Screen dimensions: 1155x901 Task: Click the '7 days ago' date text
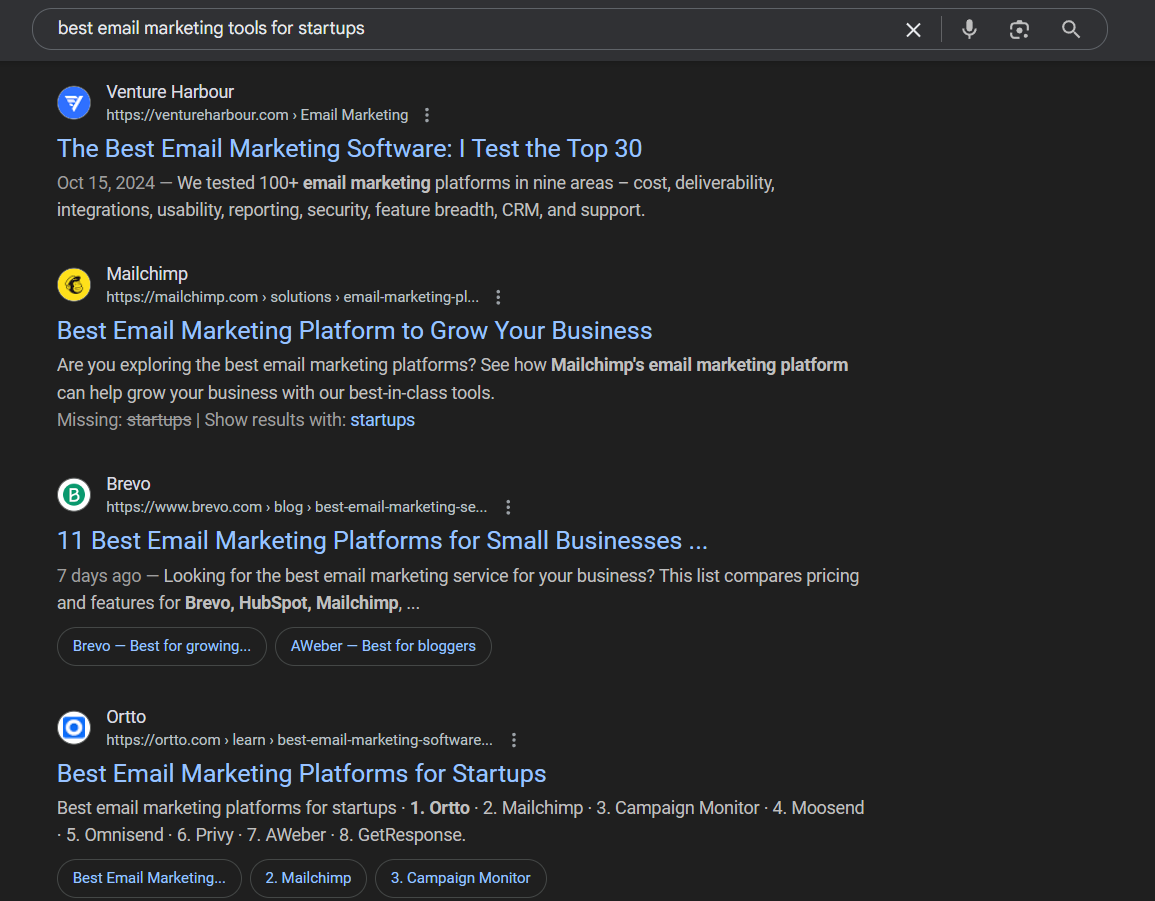pos(99,576)
